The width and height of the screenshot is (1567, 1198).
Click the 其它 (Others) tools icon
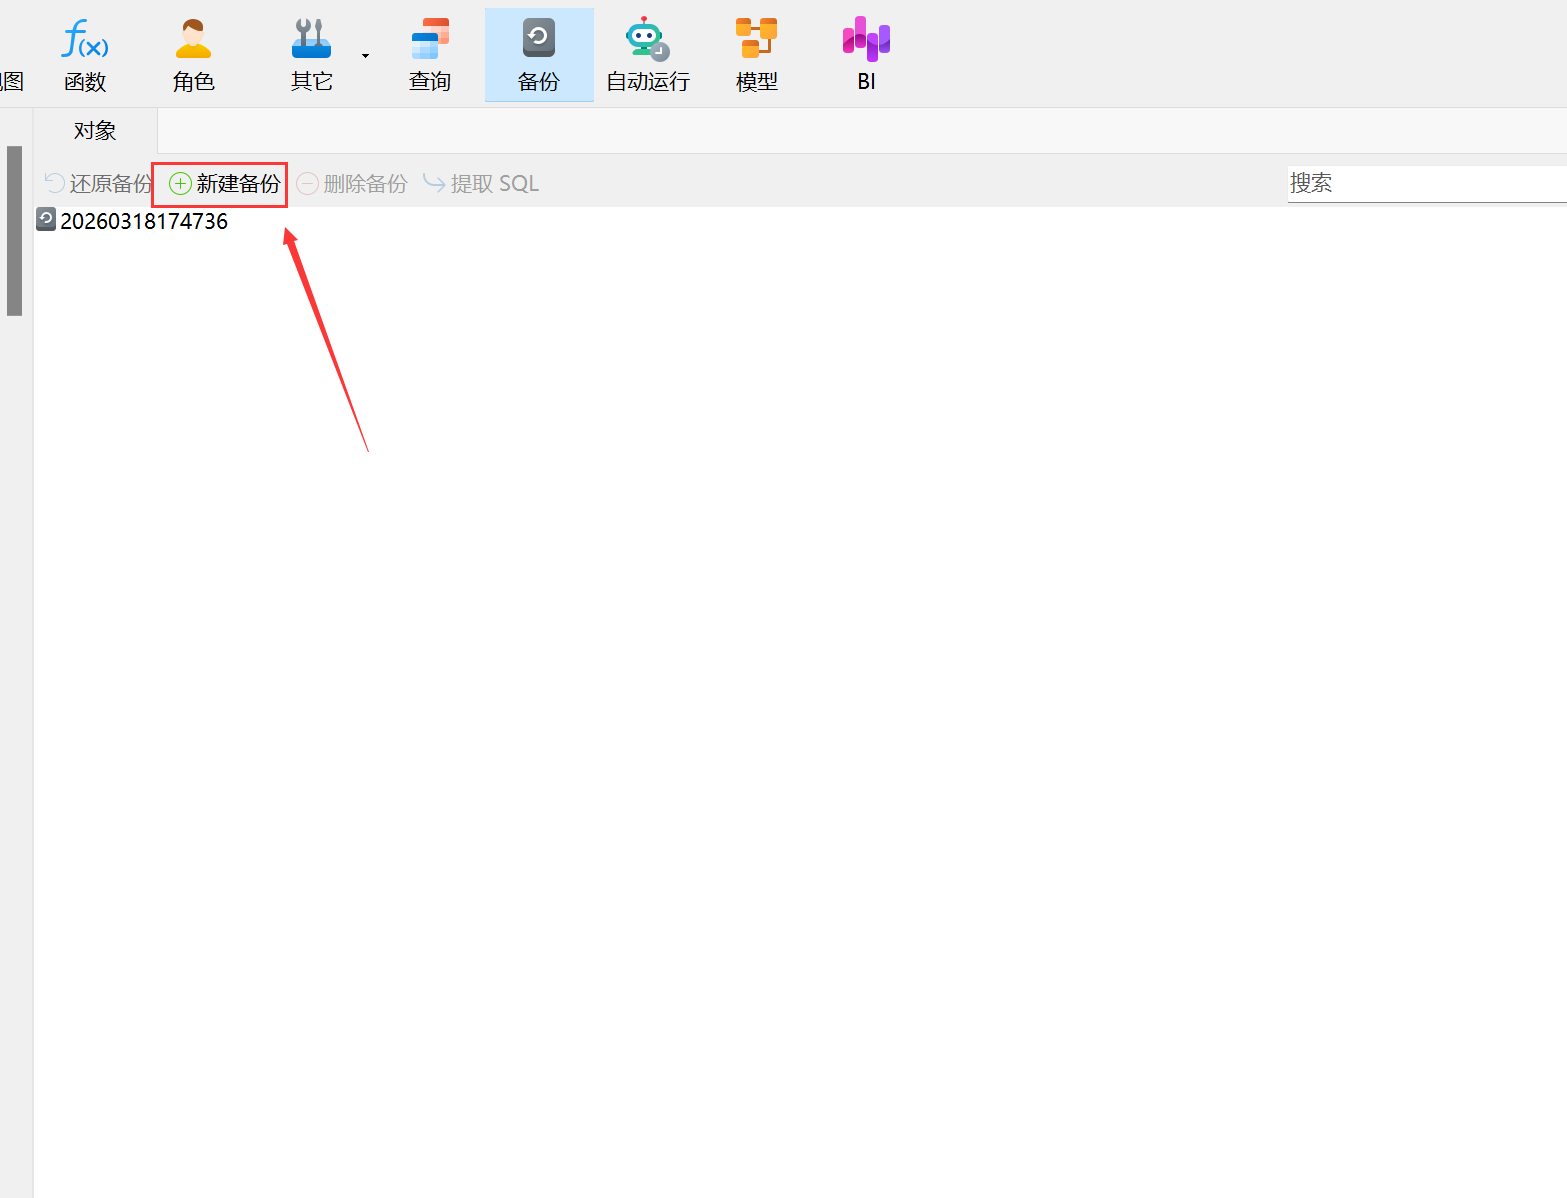pyautogui.click(x=311, y=55)
